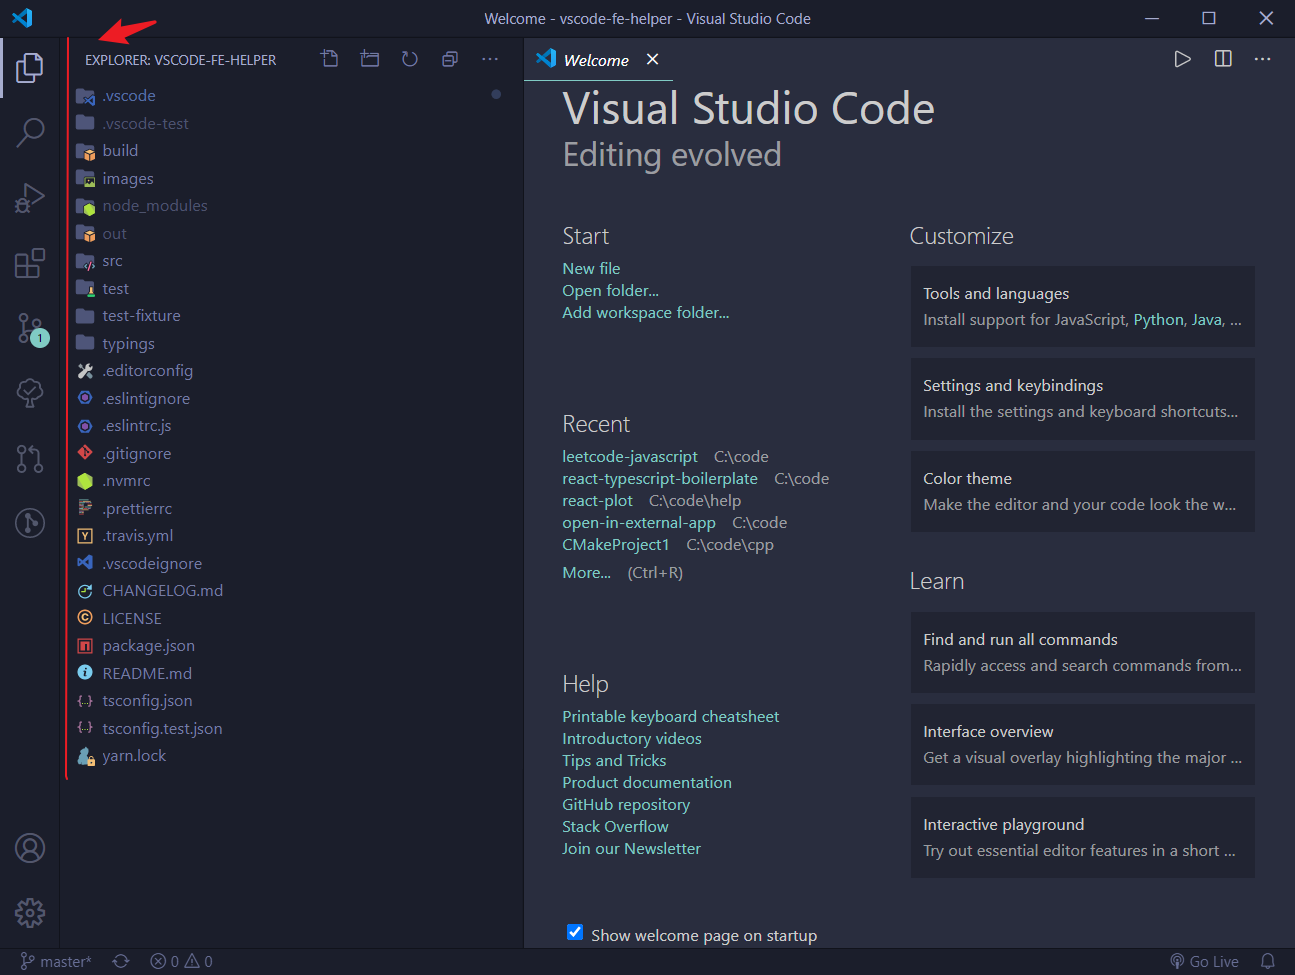The height and width of the screenshot is (975, 1295).
Task: Open the editor More Actions menu
Action: click(x=1262, y=59)
